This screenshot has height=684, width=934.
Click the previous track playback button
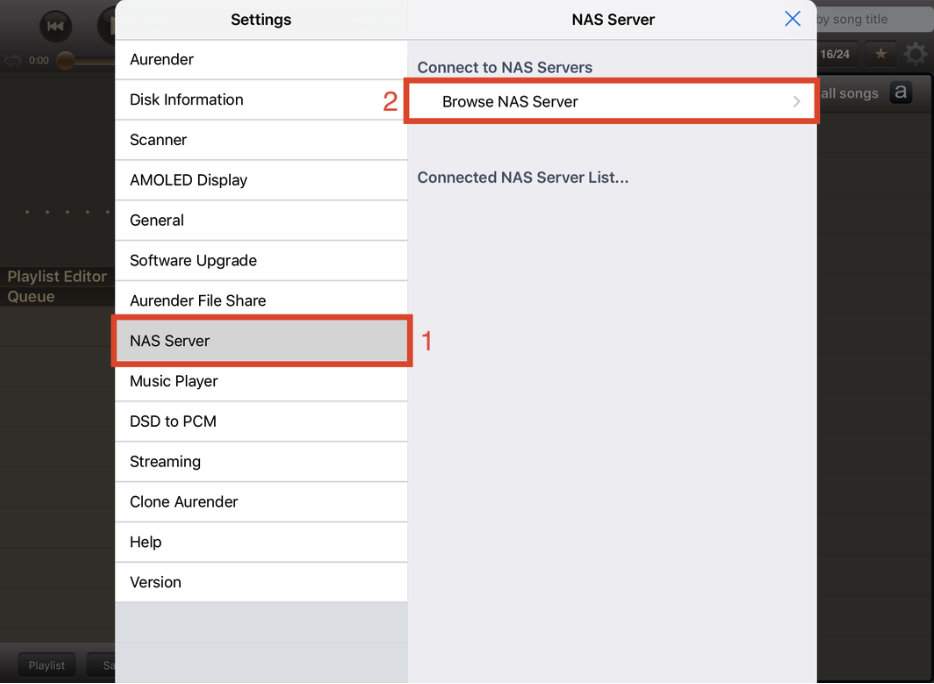(55, 26)
